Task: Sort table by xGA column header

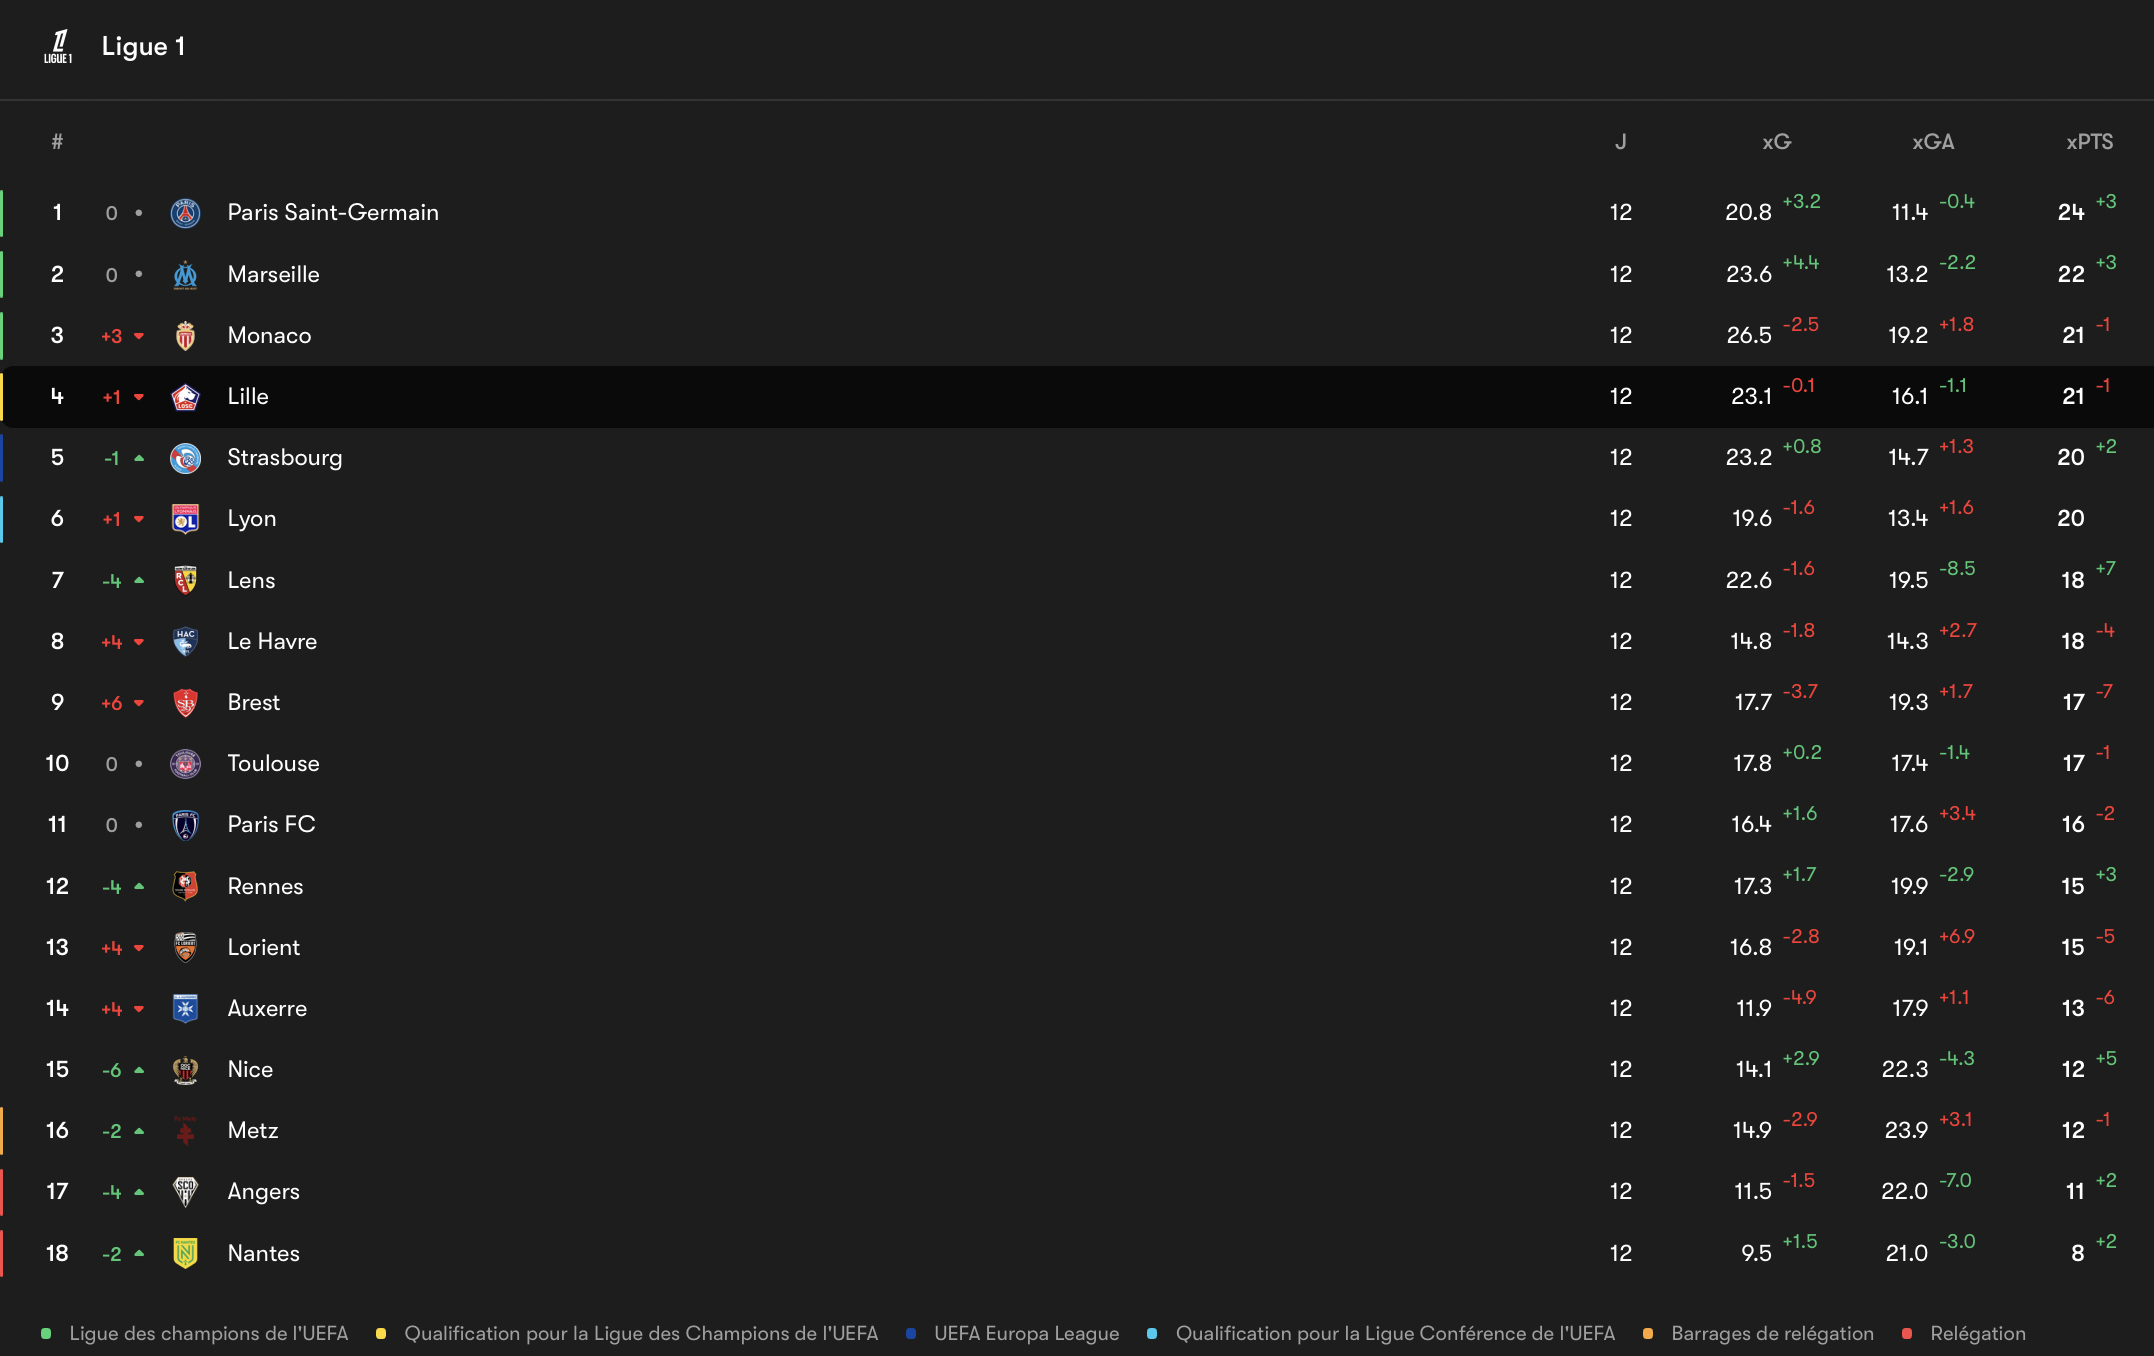Action: 1932,142
